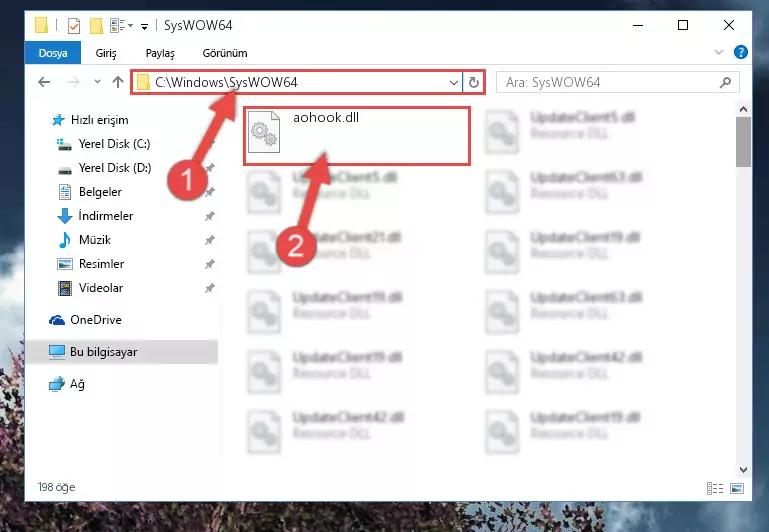Click the scrollbar up arrow in file list
This screenshot has width=769, height=532.
pos(743,109)
